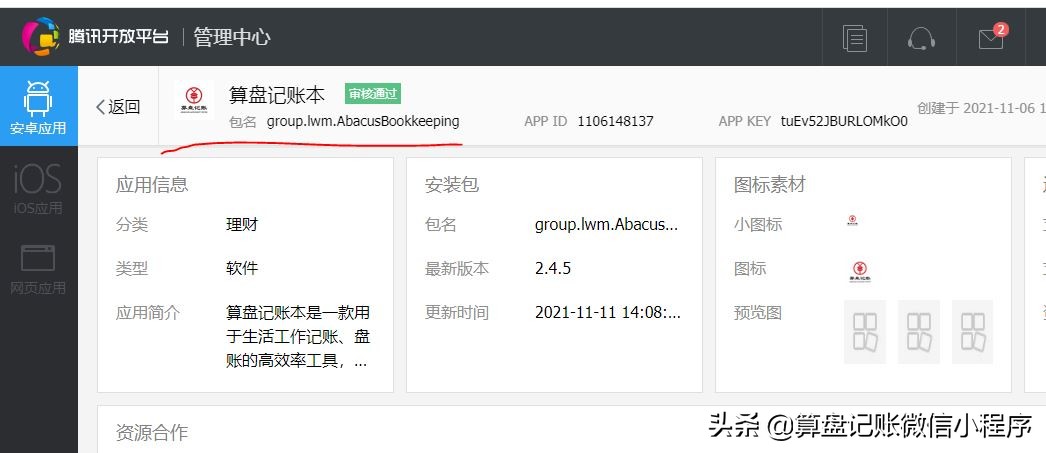Select package name group.lwm.AbacusBookkeeping in header
The height and width of the screenshot is (453, 1046).
click(x=363, y=121)
